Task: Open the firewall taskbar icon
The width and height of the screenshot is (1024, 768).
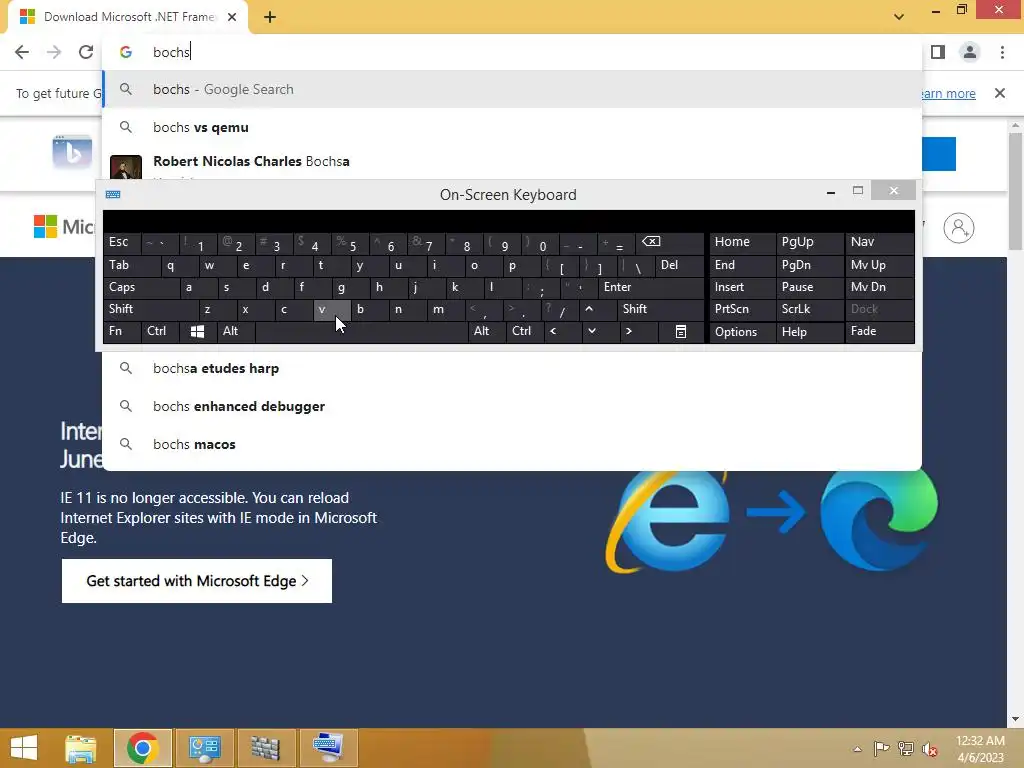Action: 266,748
